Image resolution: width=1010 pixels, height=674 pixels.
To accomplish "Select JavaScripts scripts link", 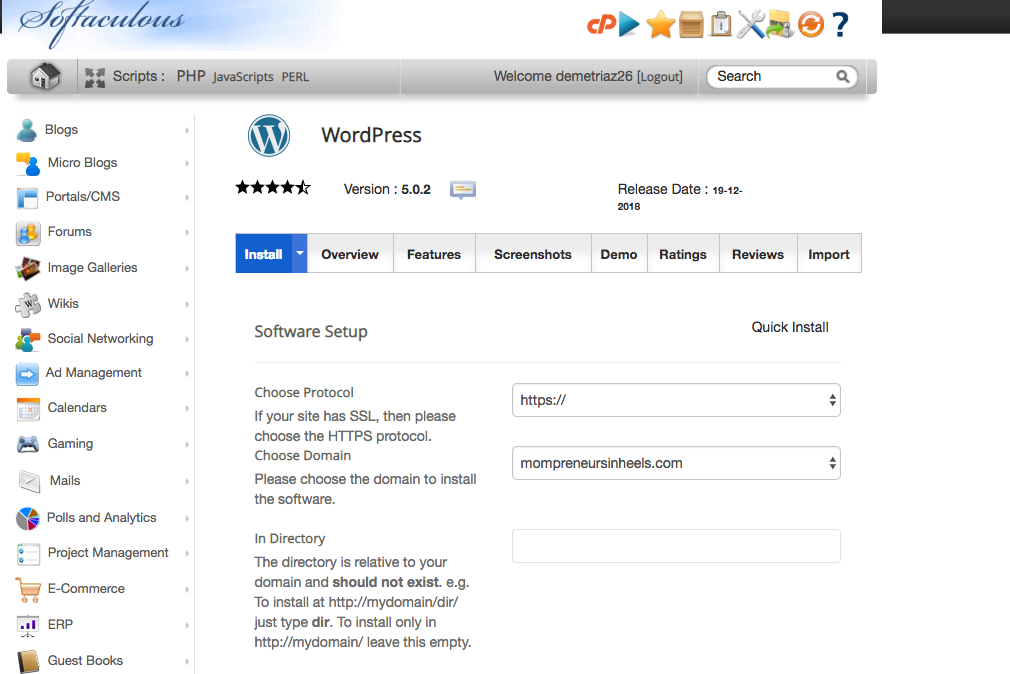I will [243, 77].
